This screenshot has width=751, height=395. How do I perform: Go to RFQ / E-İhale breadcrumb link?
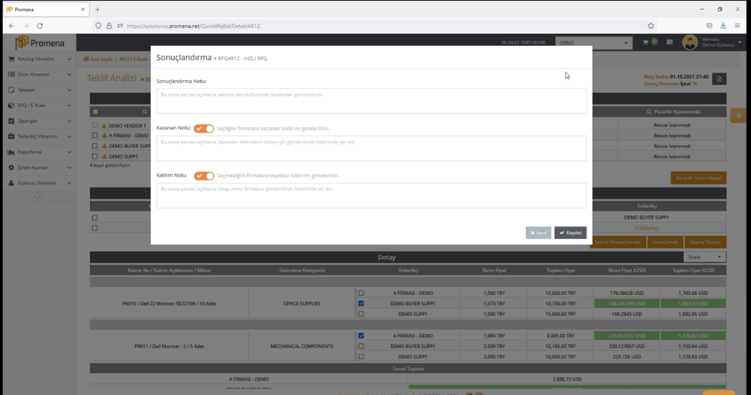click(x=134, y=59)
